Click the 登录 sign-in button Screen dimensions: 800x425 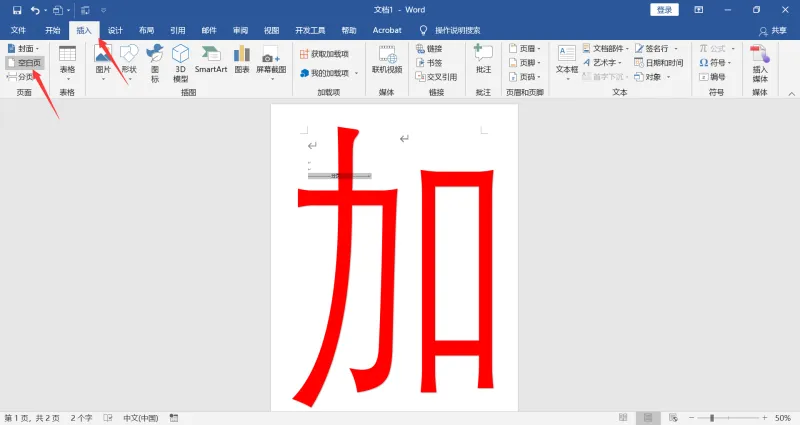point(664,10)
